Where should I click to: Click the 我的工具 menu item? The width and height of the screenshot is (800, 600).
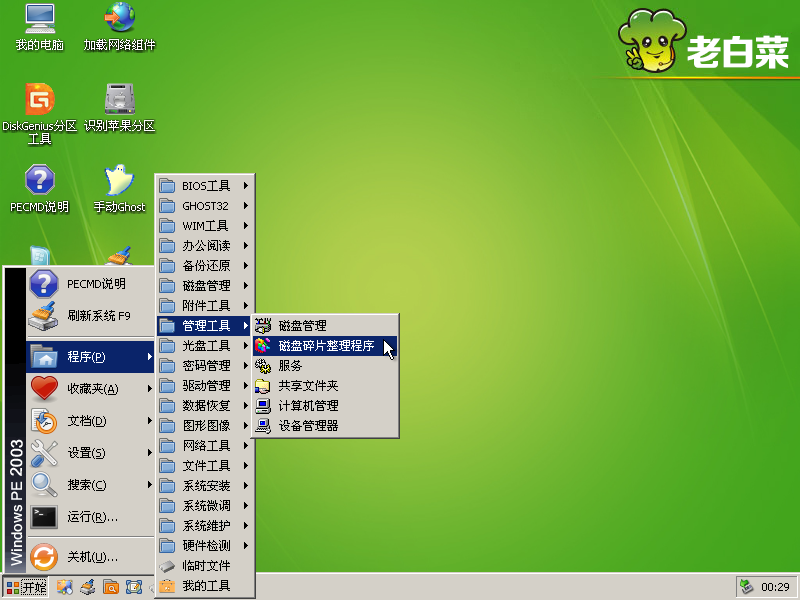[205, 585]
